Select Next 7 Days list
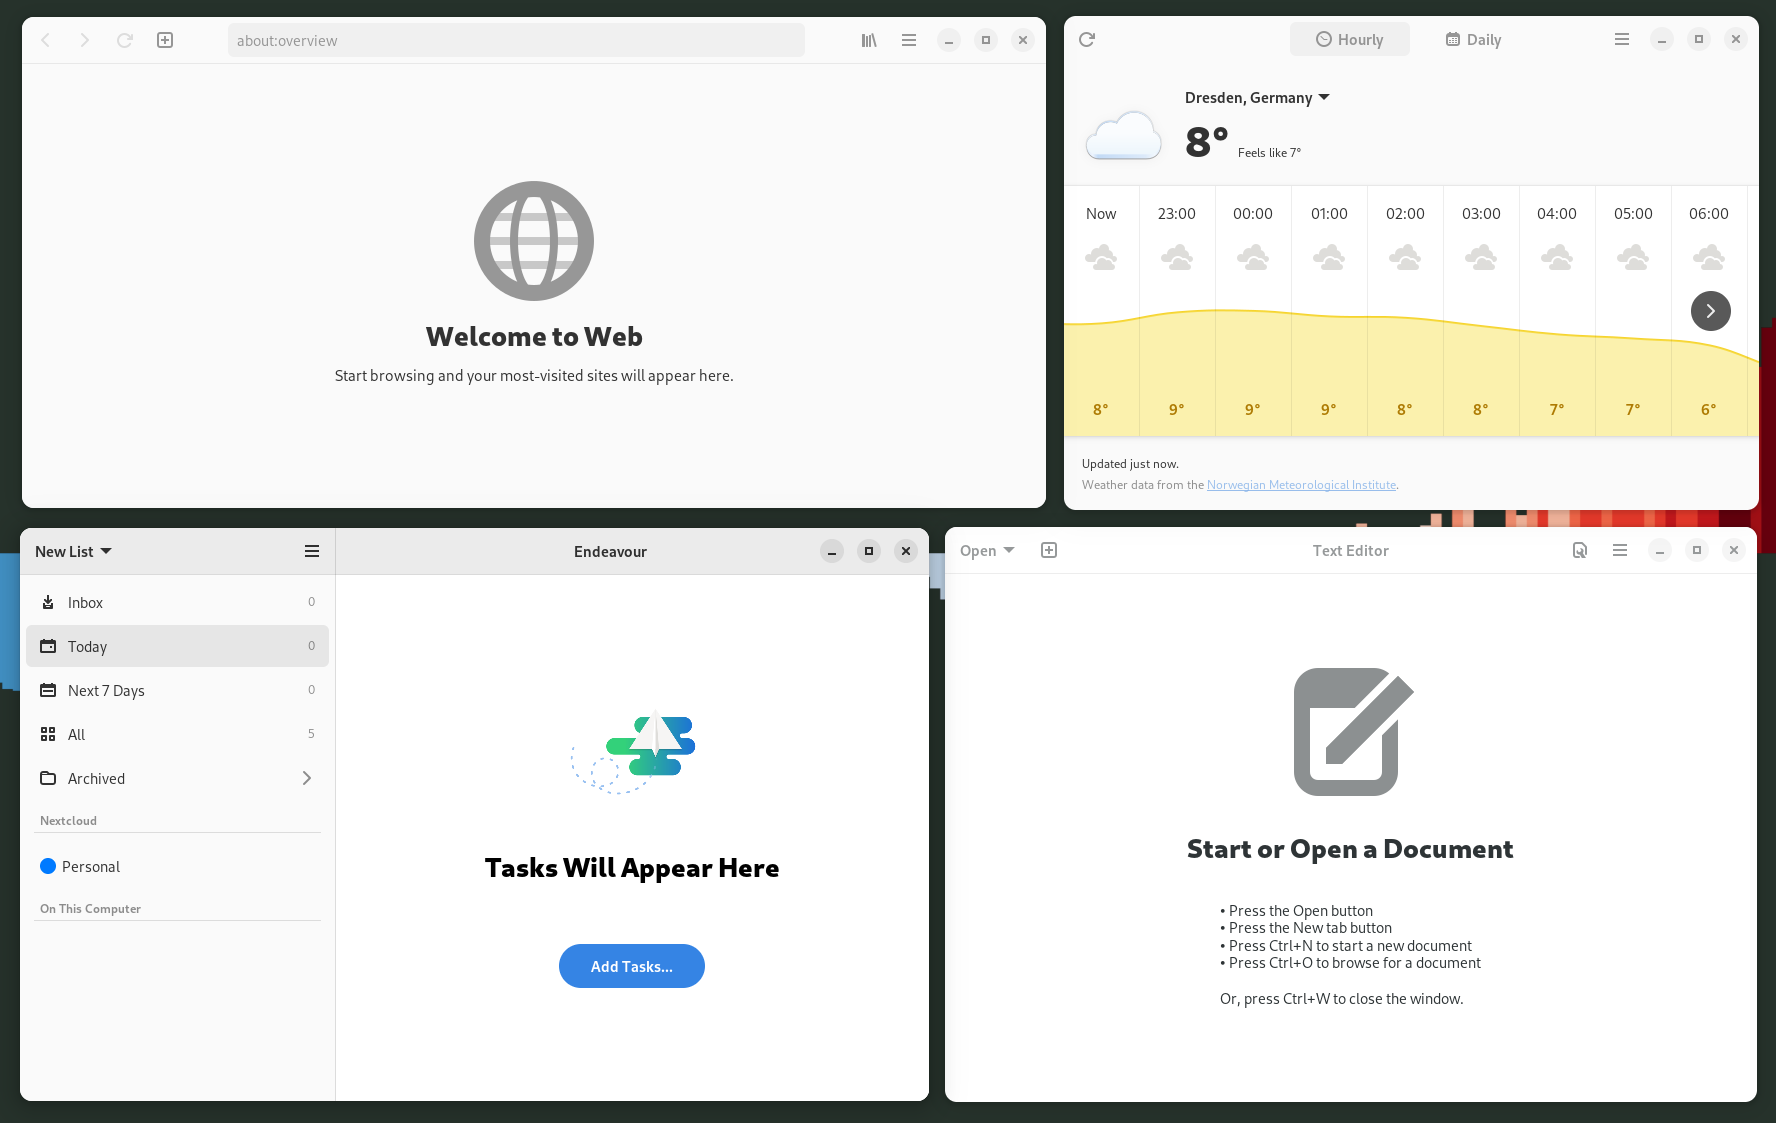This screenshot has height=1123, width=1776. [x=177, y=690]
